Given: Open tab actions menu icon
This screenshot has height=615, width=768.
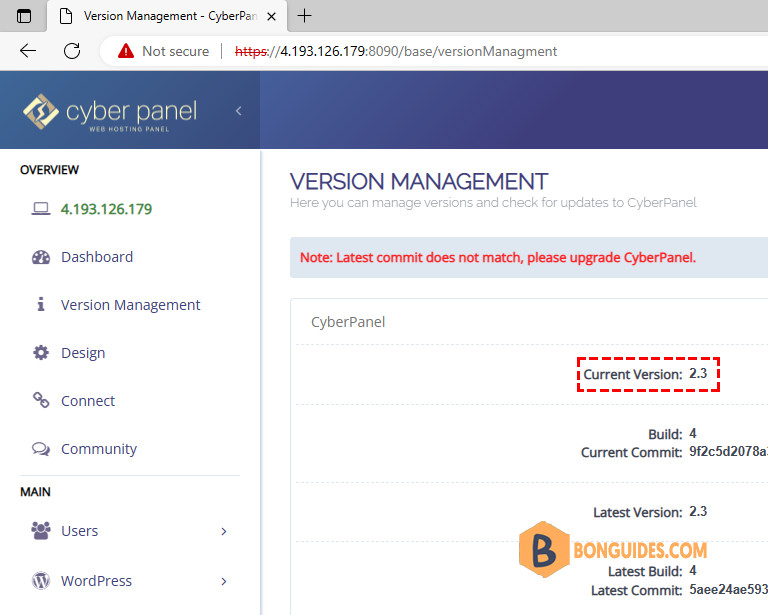Looking at the screenshot, I should tap(24, 16).
